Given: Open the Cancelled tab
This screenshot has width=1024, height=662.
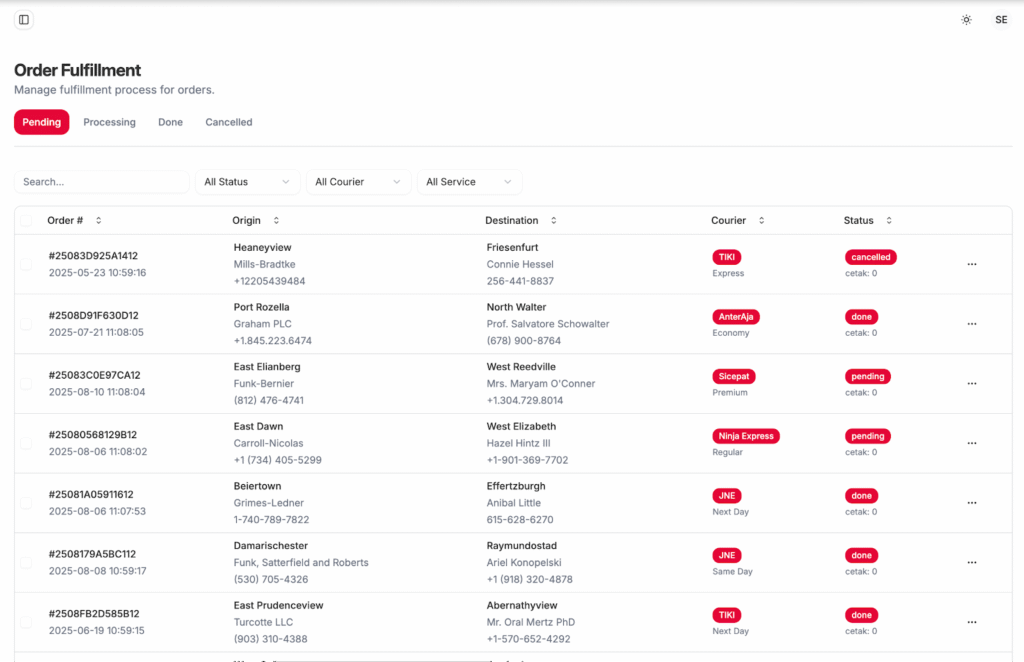Looking at the screenshot, I should 229,122.
